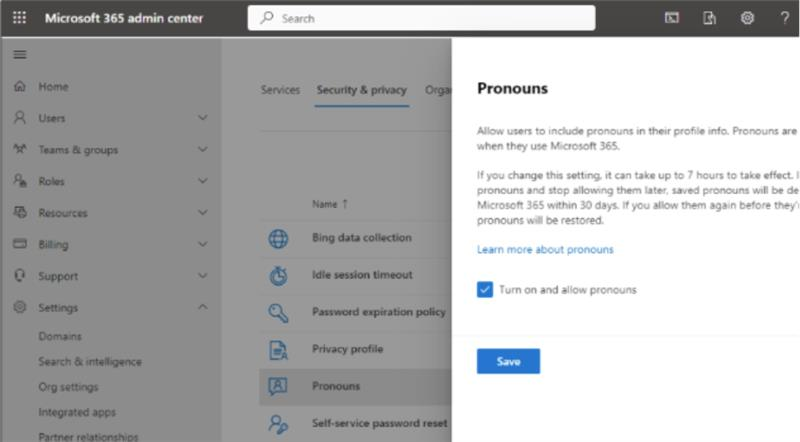Collapse the navigation hamburger menu
The height and width of the screenshot is (442, 800).
20,55
